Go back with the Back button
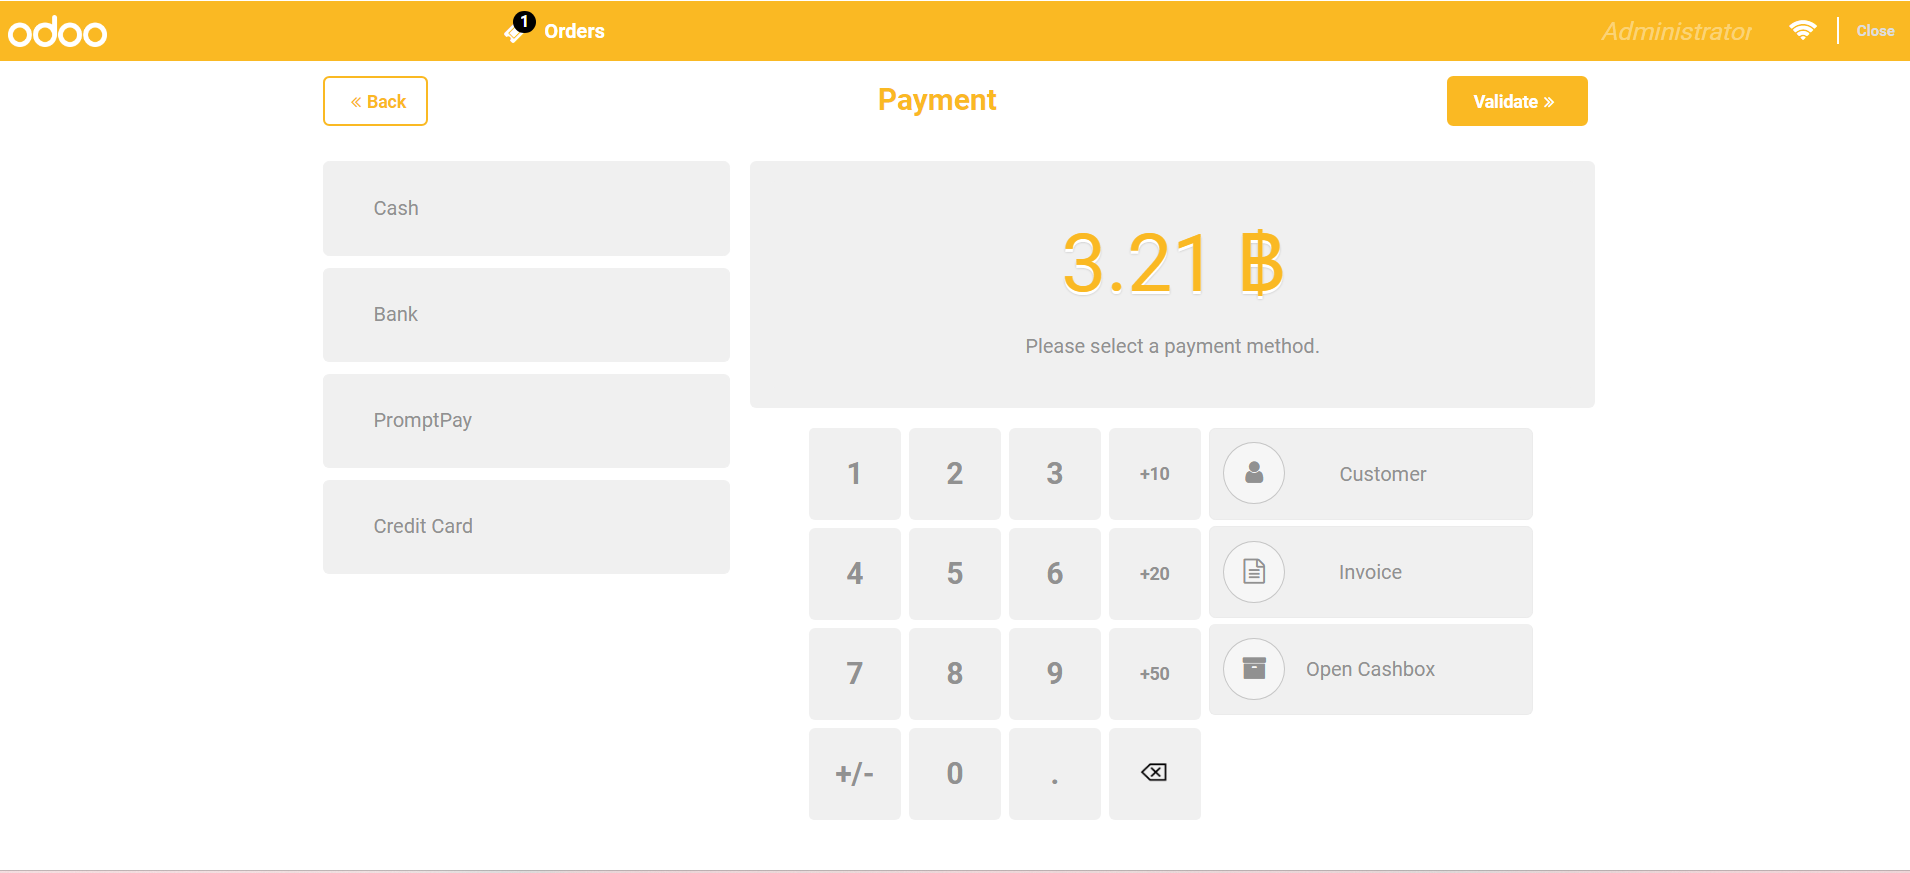The width and height of the screenshot is (1910, 873). tap(375, 101)
